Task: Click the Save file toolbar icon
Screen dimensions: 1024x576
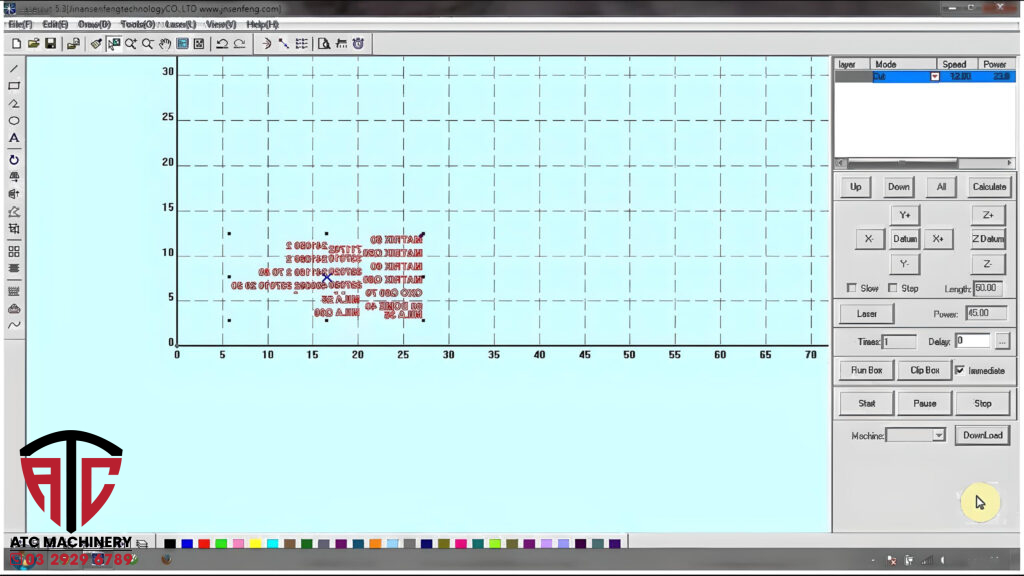Action: point(51,44)
